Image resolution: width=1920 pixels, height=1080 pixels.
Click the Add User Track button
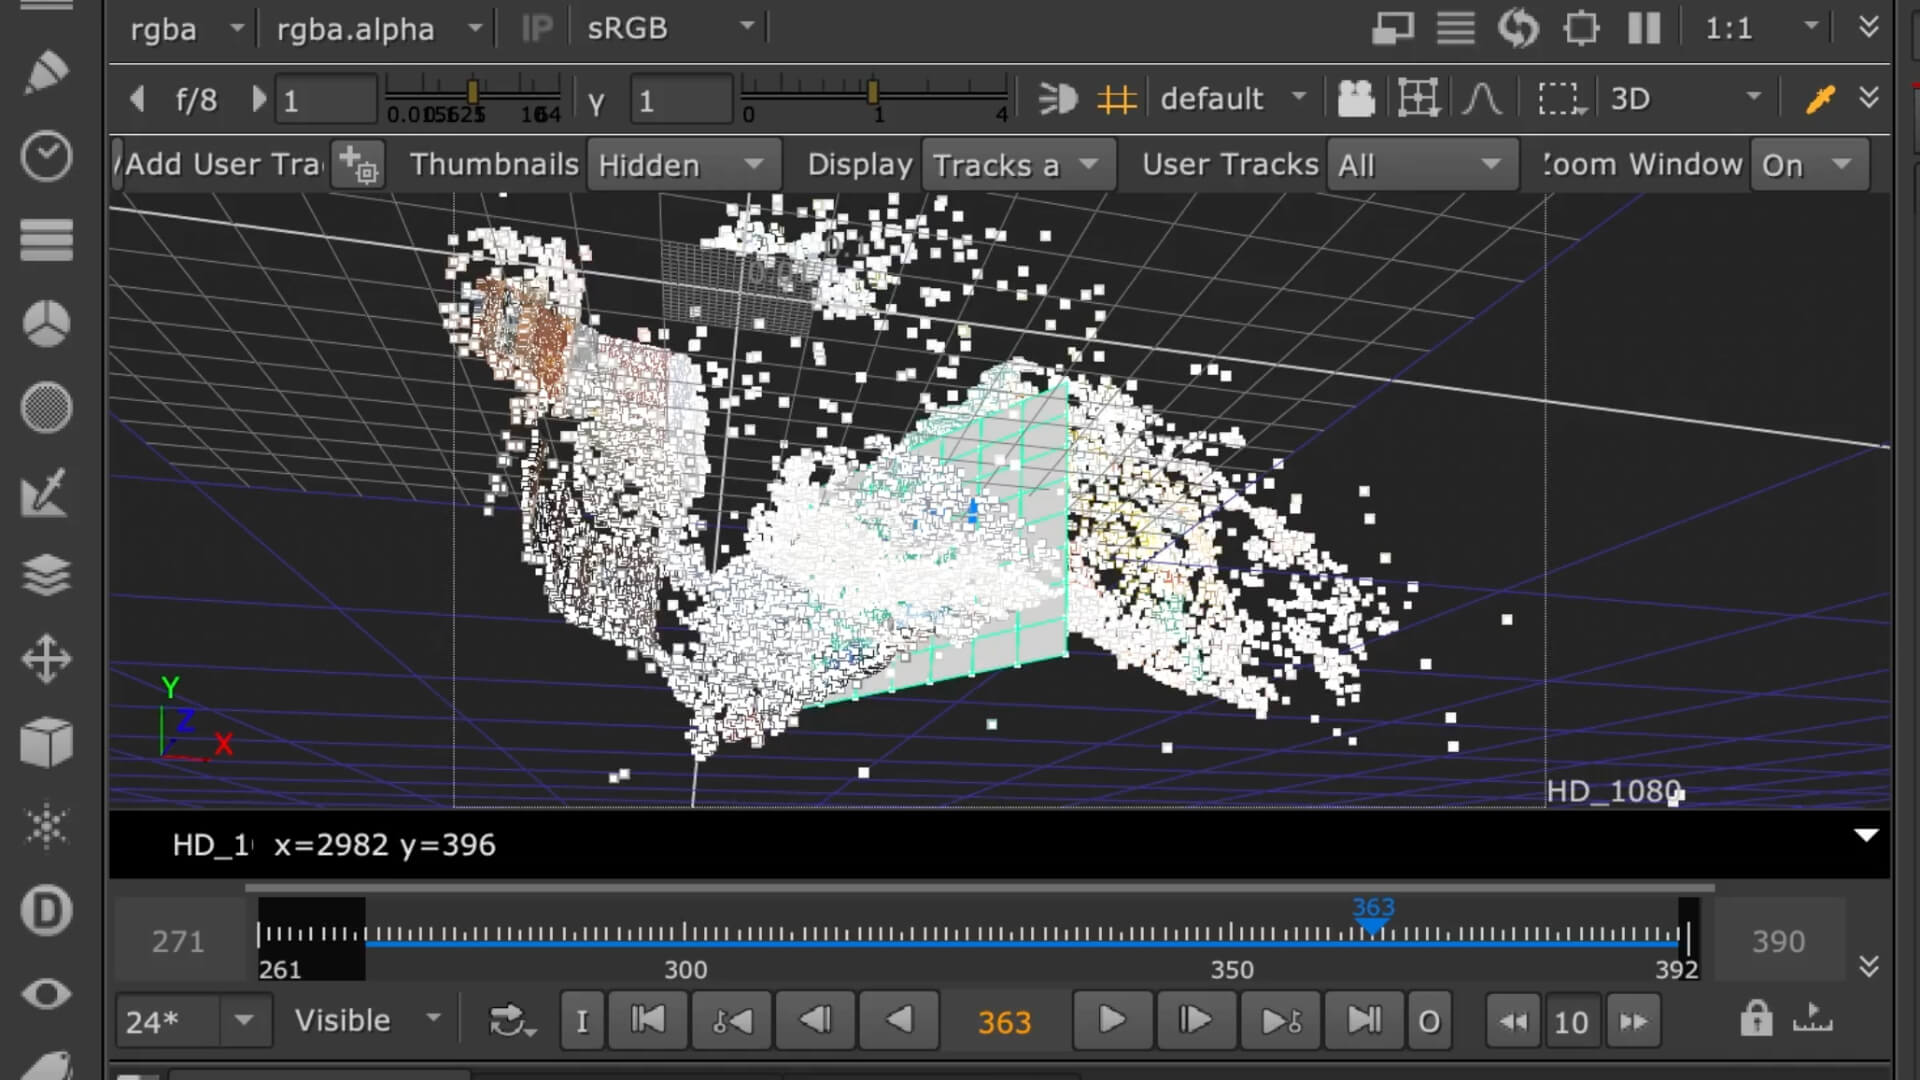(357, 165)
